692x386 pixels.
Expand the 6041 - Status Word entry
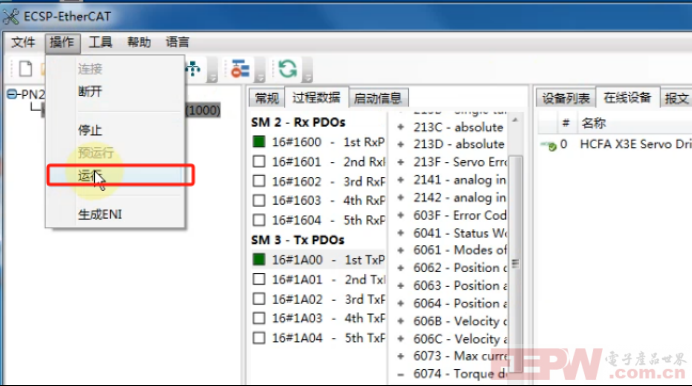401,232
